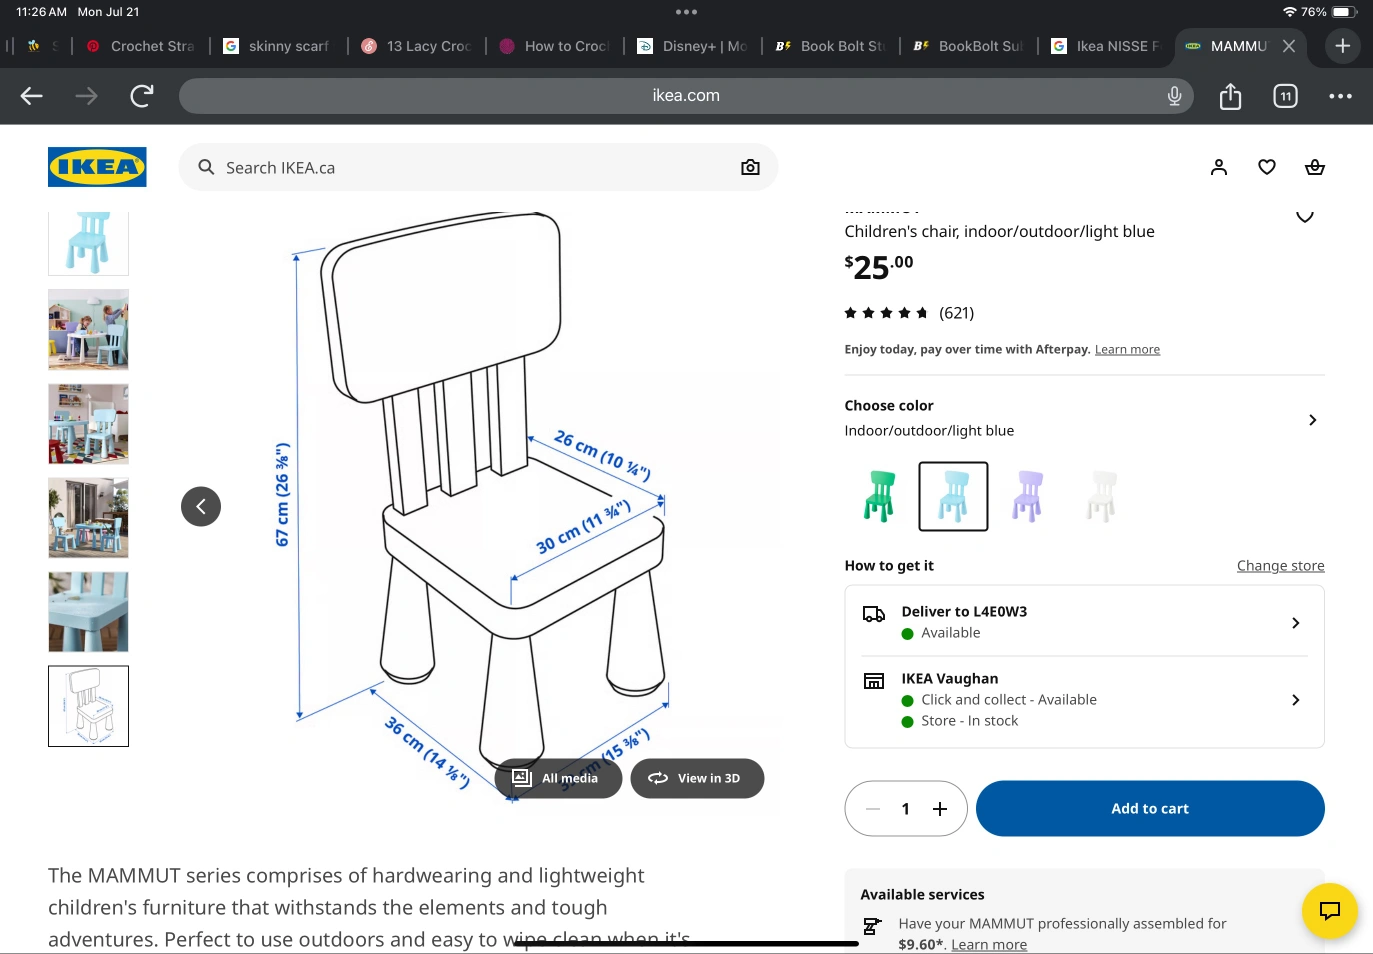This screenshot has width=1373, height=954.
Task: Click the Change store link
Action: pyautogui.click(x=1280, y=565)
